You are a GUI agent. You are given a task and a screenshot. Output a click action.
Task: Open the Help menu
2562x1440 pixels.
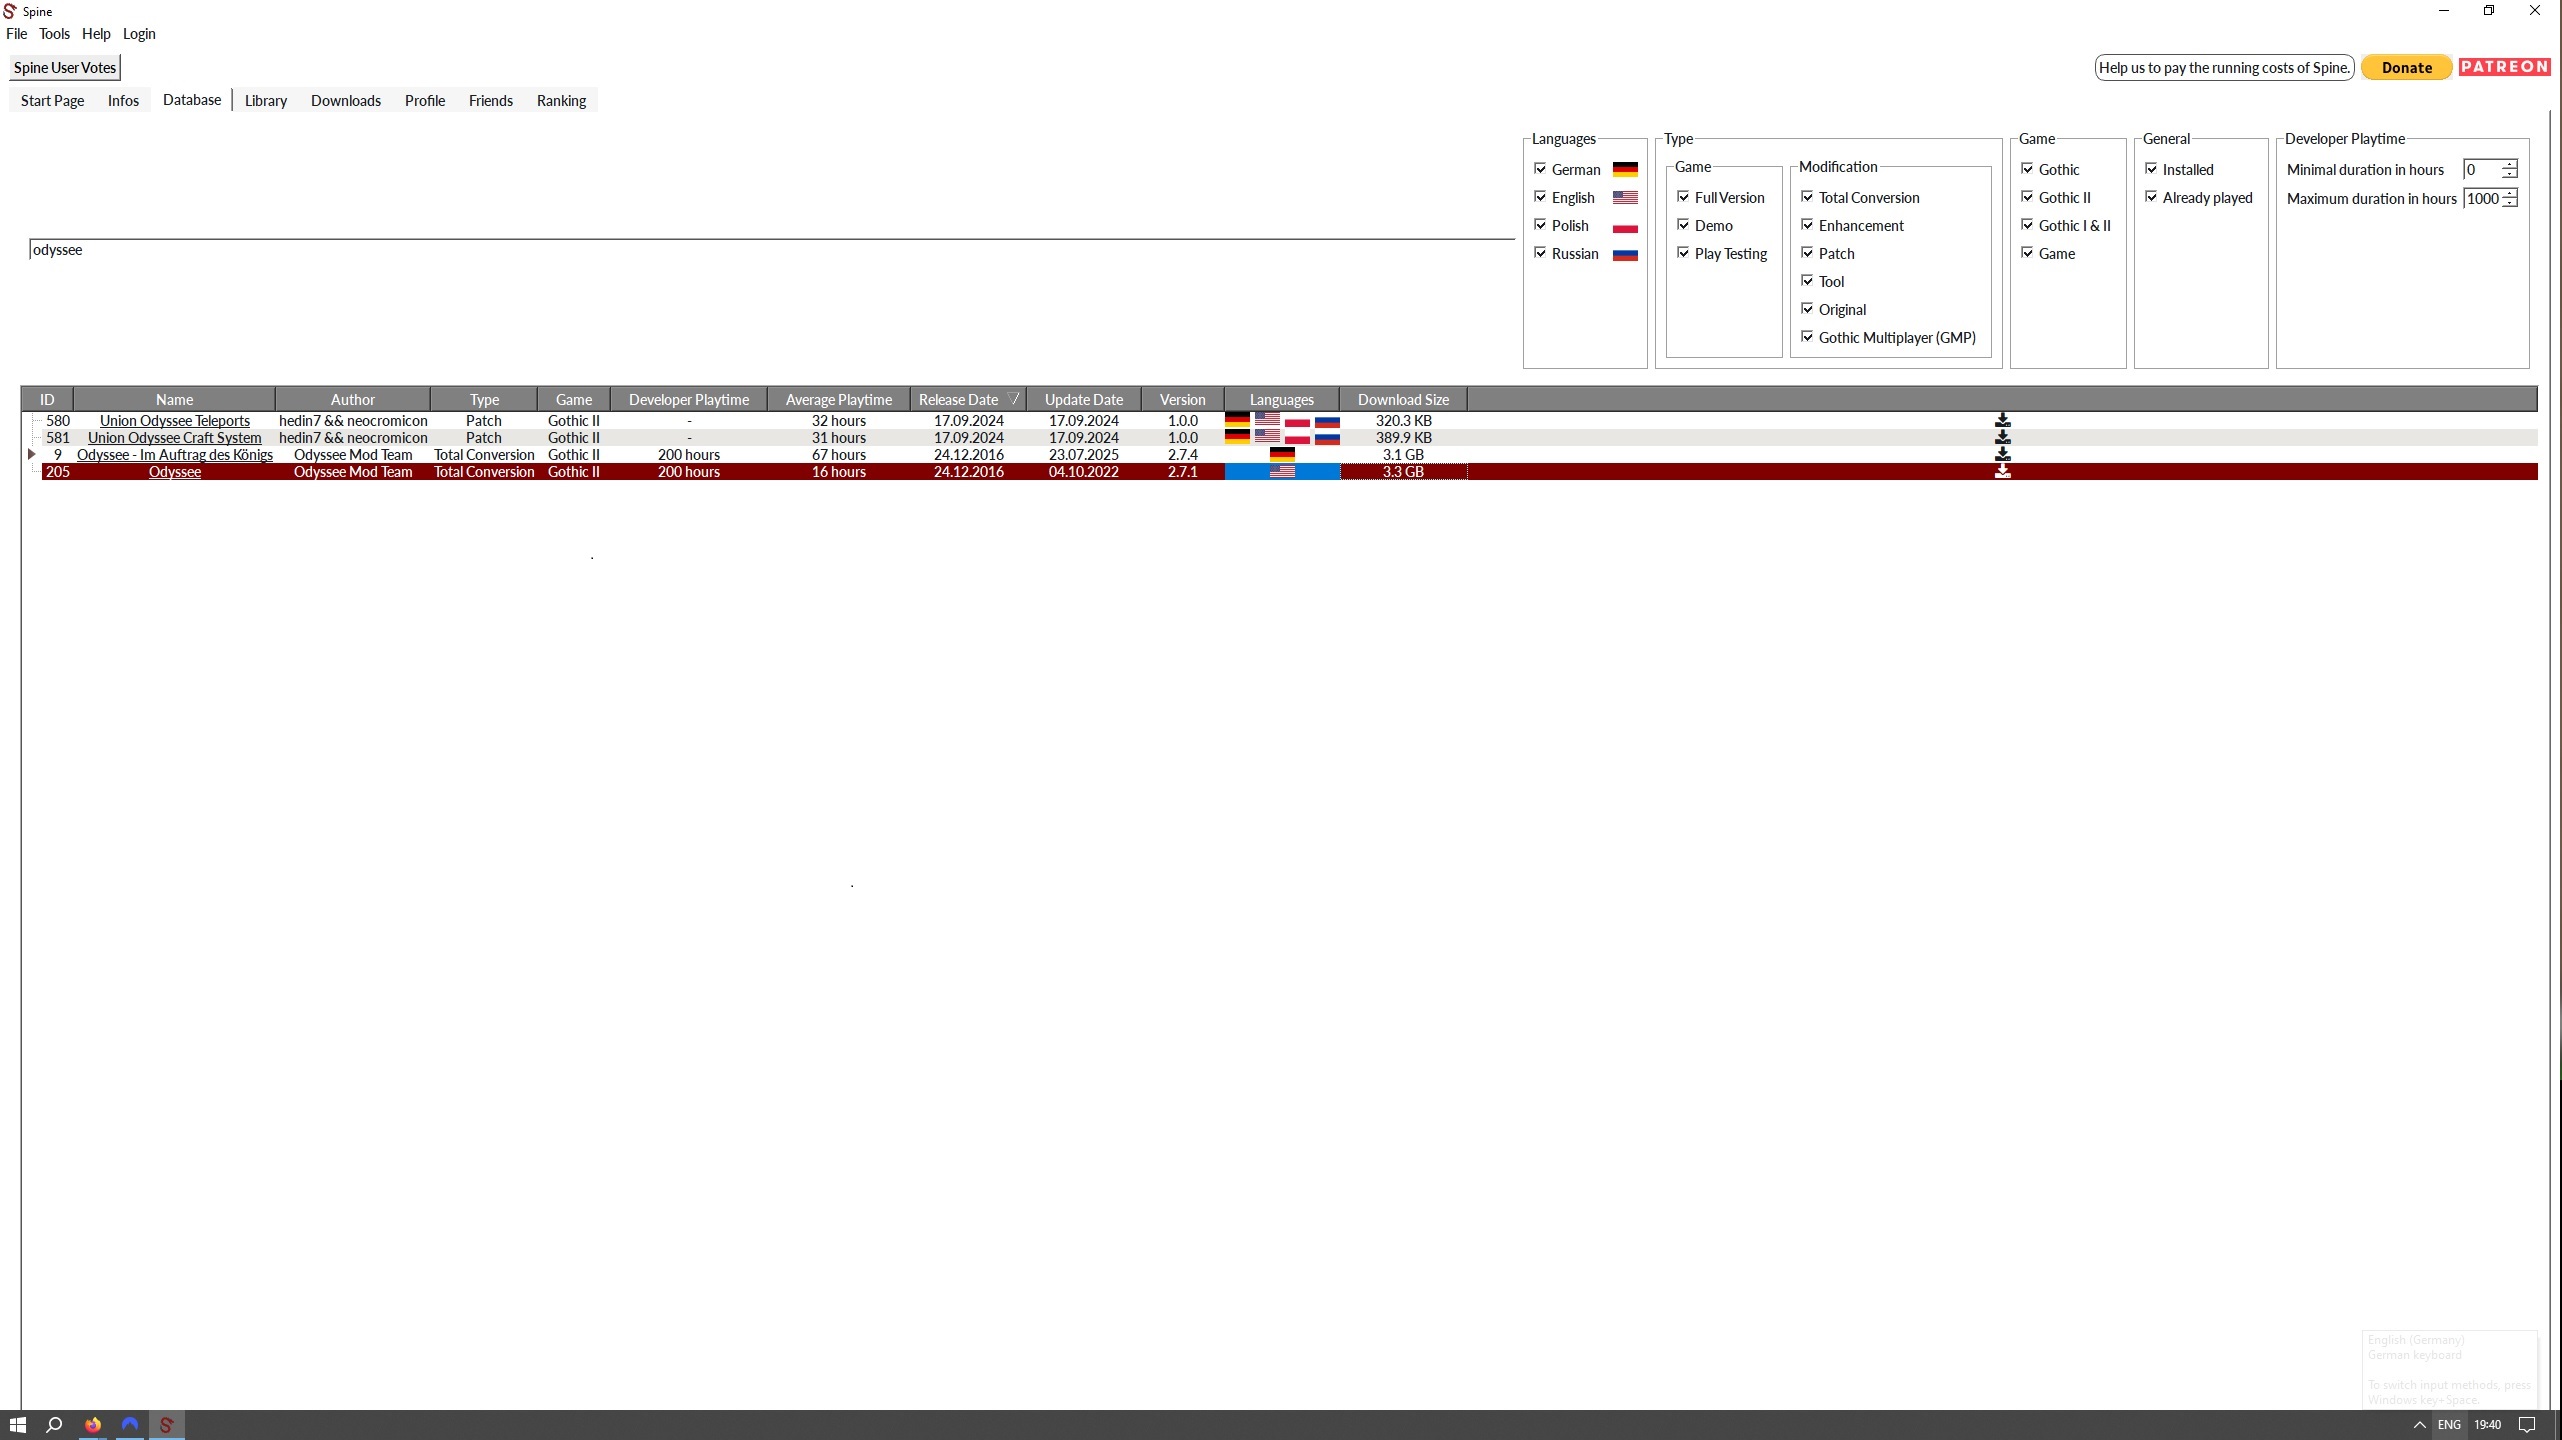click(x=96, y=34)
